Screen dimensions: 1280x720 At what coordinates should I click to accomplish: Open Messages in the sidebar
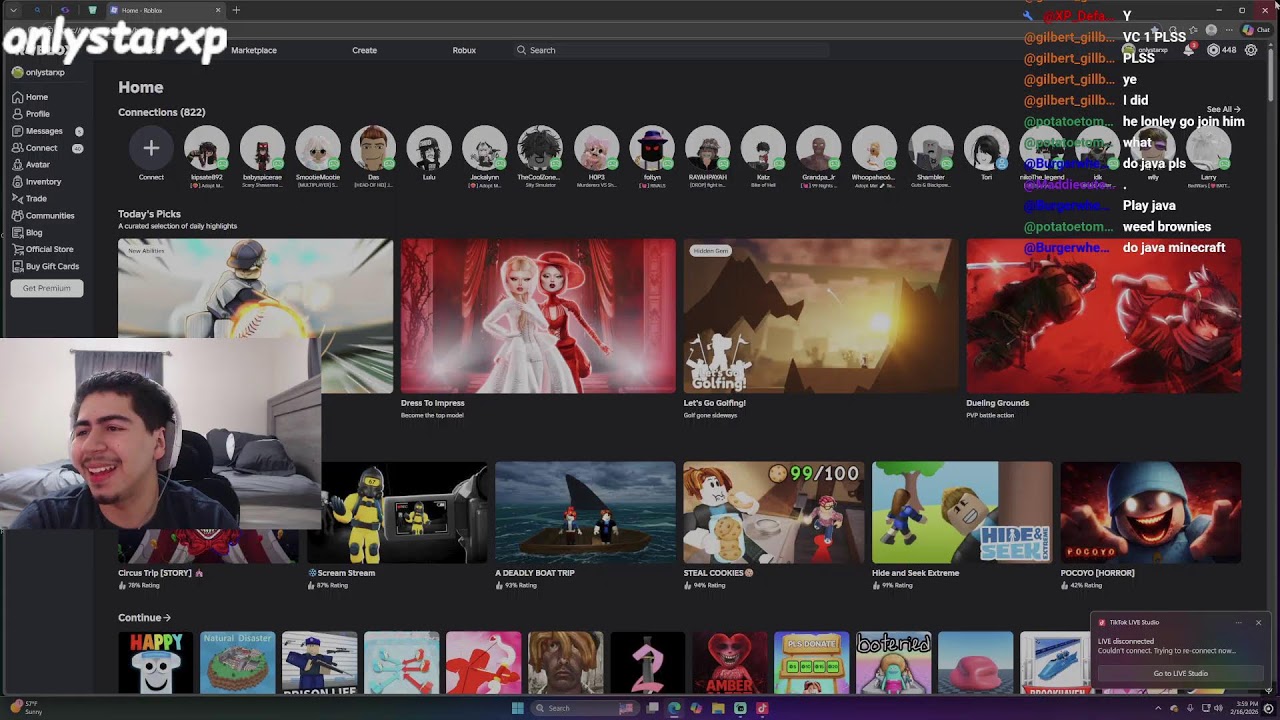tap(38, 131)
